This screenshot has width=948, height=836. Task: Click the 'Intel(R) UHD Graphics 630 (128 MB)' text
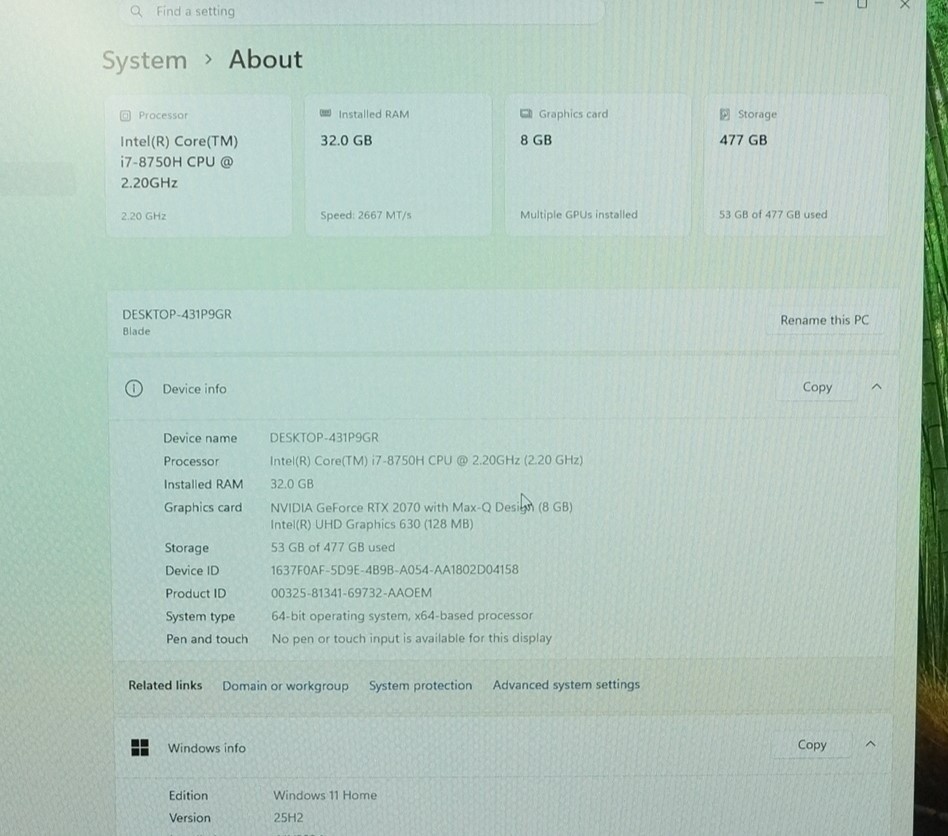coord(372,524)
